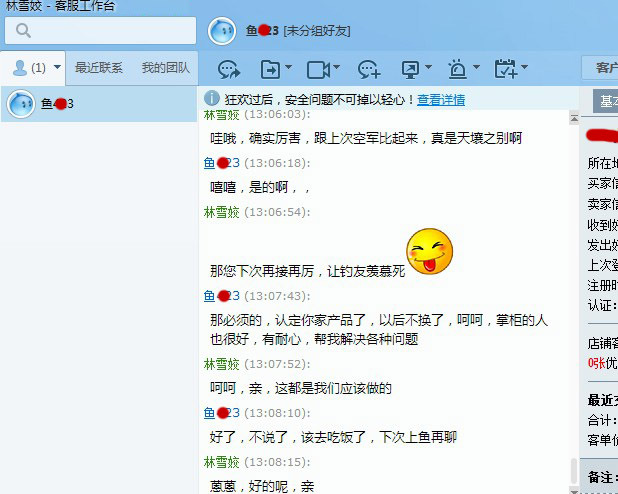Viewport: 618px width, 494px height.
Task: Expand the contacts tab dropdown arrow
Action: point(57,67)
